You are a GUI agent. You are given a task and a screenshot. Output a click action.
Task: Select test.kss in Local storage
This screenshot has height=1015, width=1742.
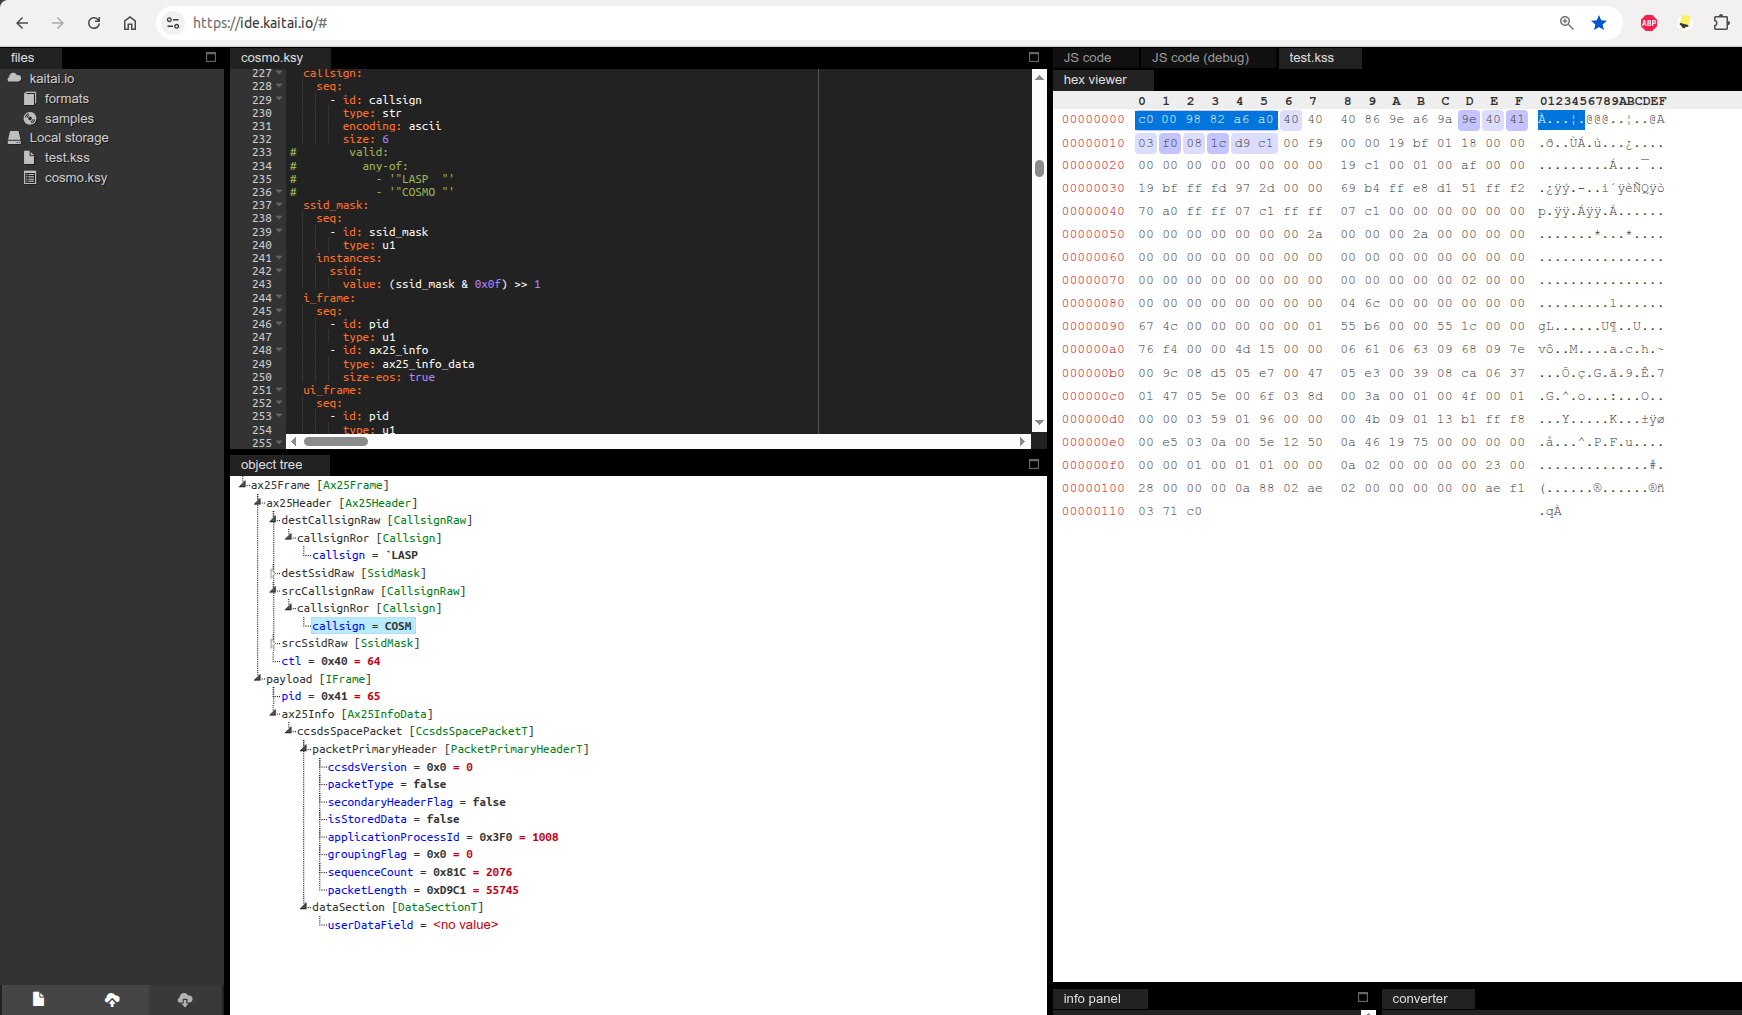pos(67,158)
